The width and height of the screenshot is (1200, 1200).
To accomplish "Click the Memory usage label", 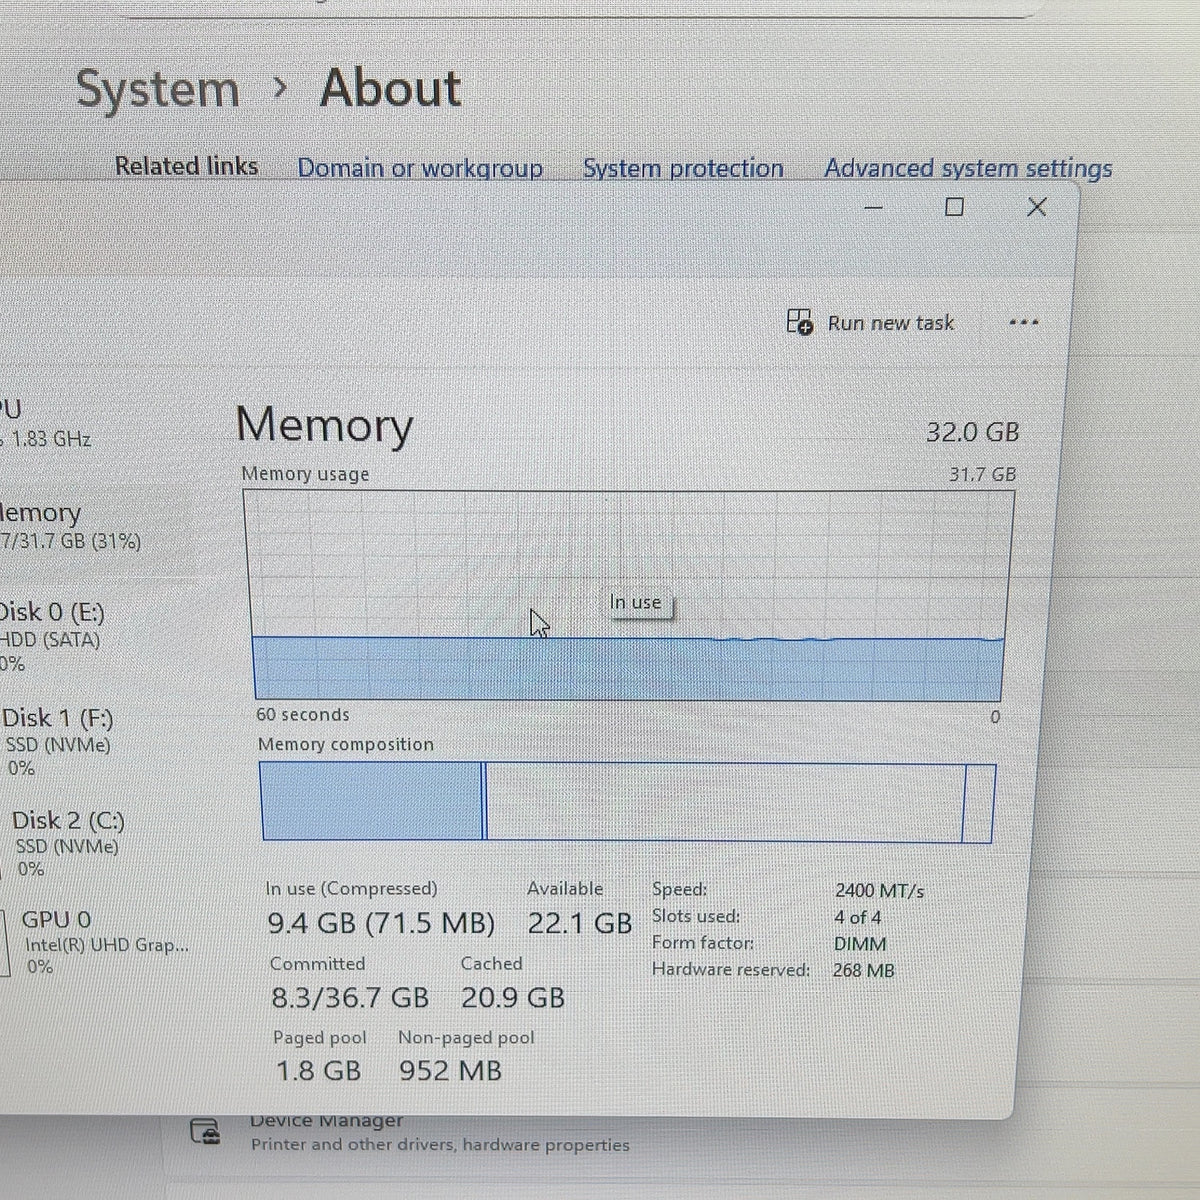I will (306, 474).
